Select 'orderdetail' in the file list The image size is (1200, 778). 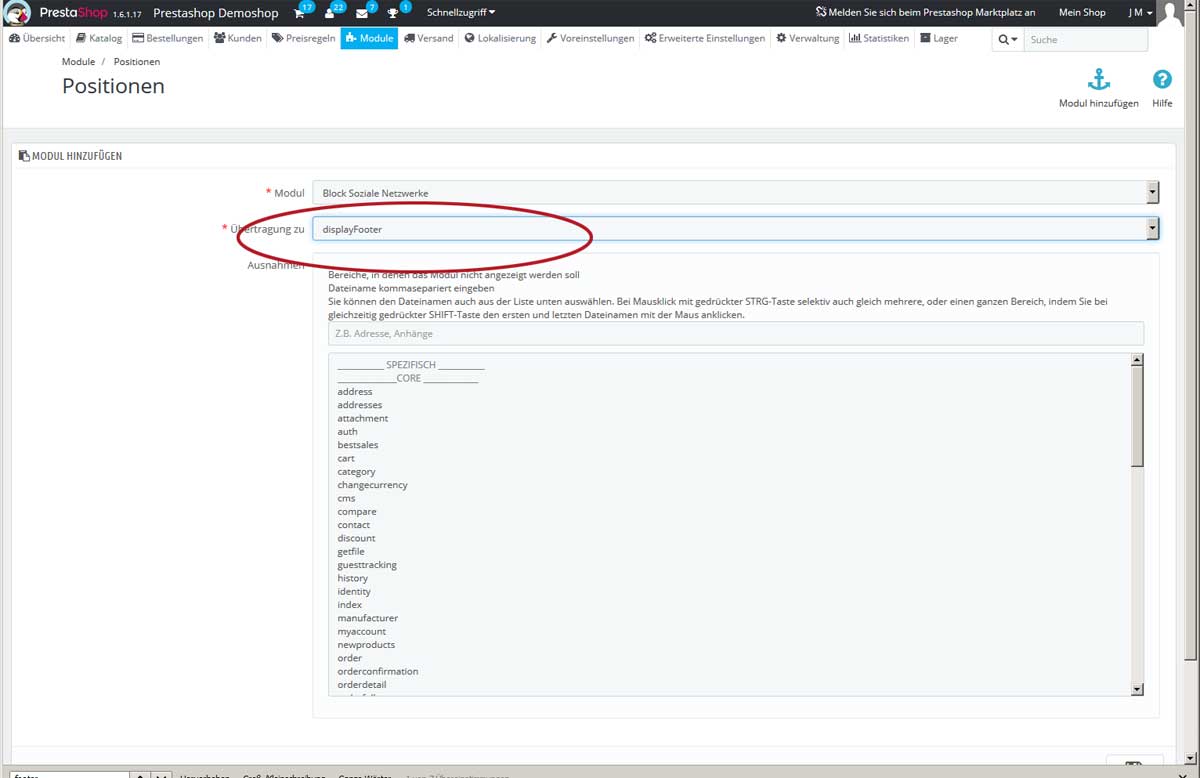362,685
